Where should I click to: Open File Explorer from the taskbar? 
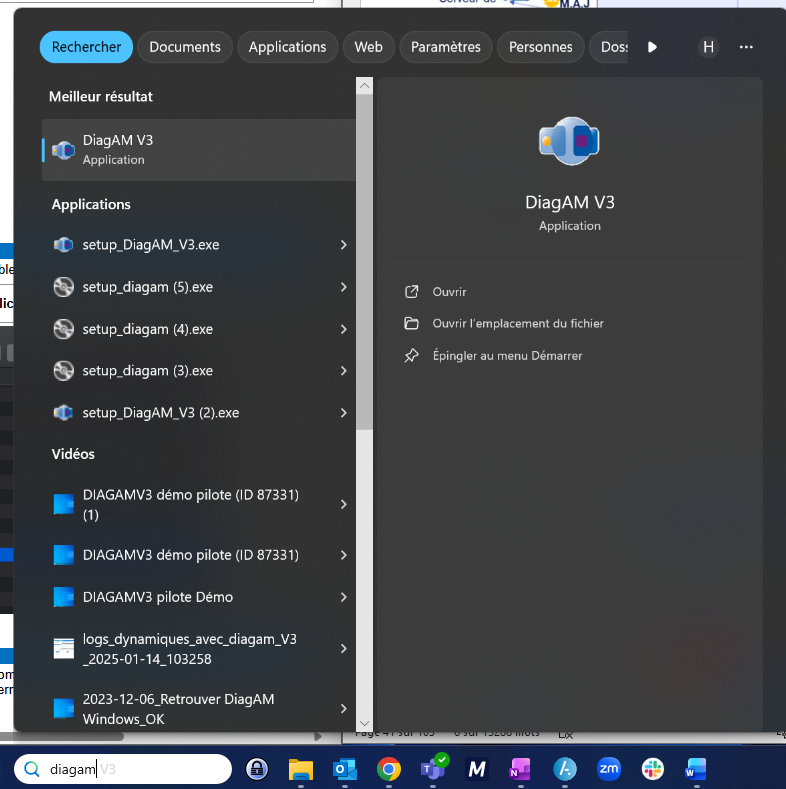click(x=301, y=768)
